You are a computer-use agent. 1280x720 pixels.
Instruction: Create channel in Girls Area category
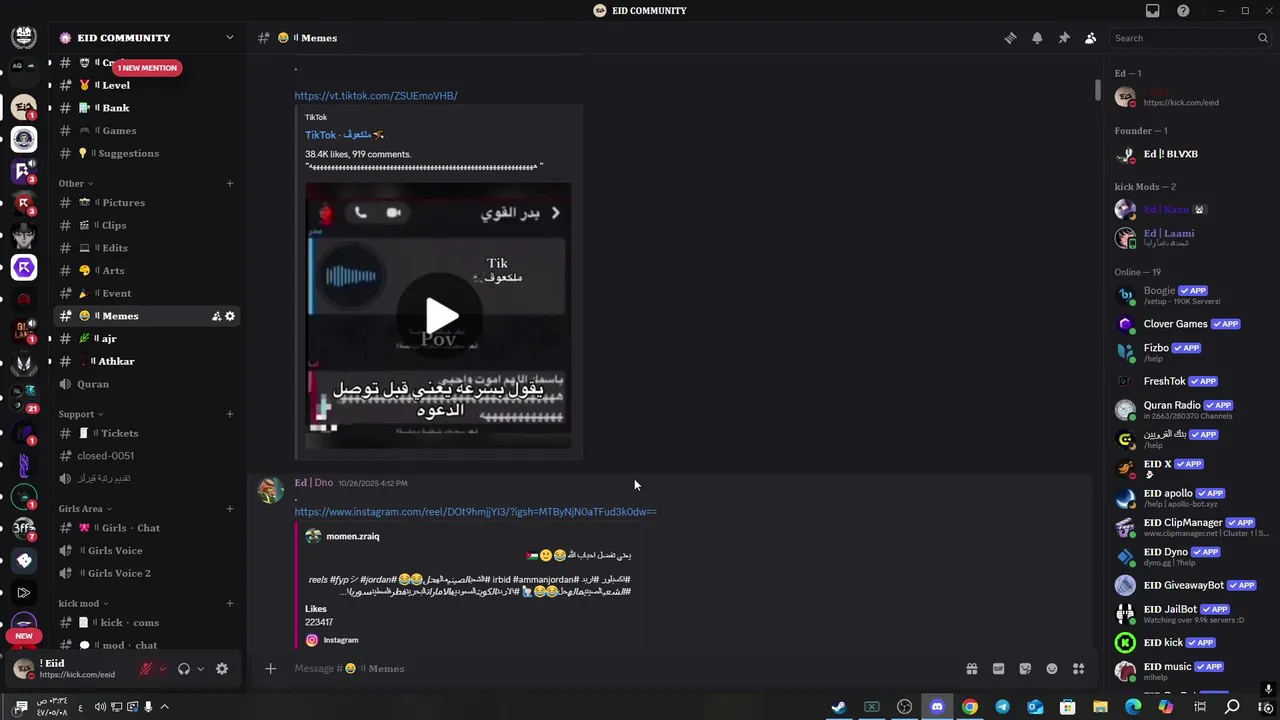230,509
